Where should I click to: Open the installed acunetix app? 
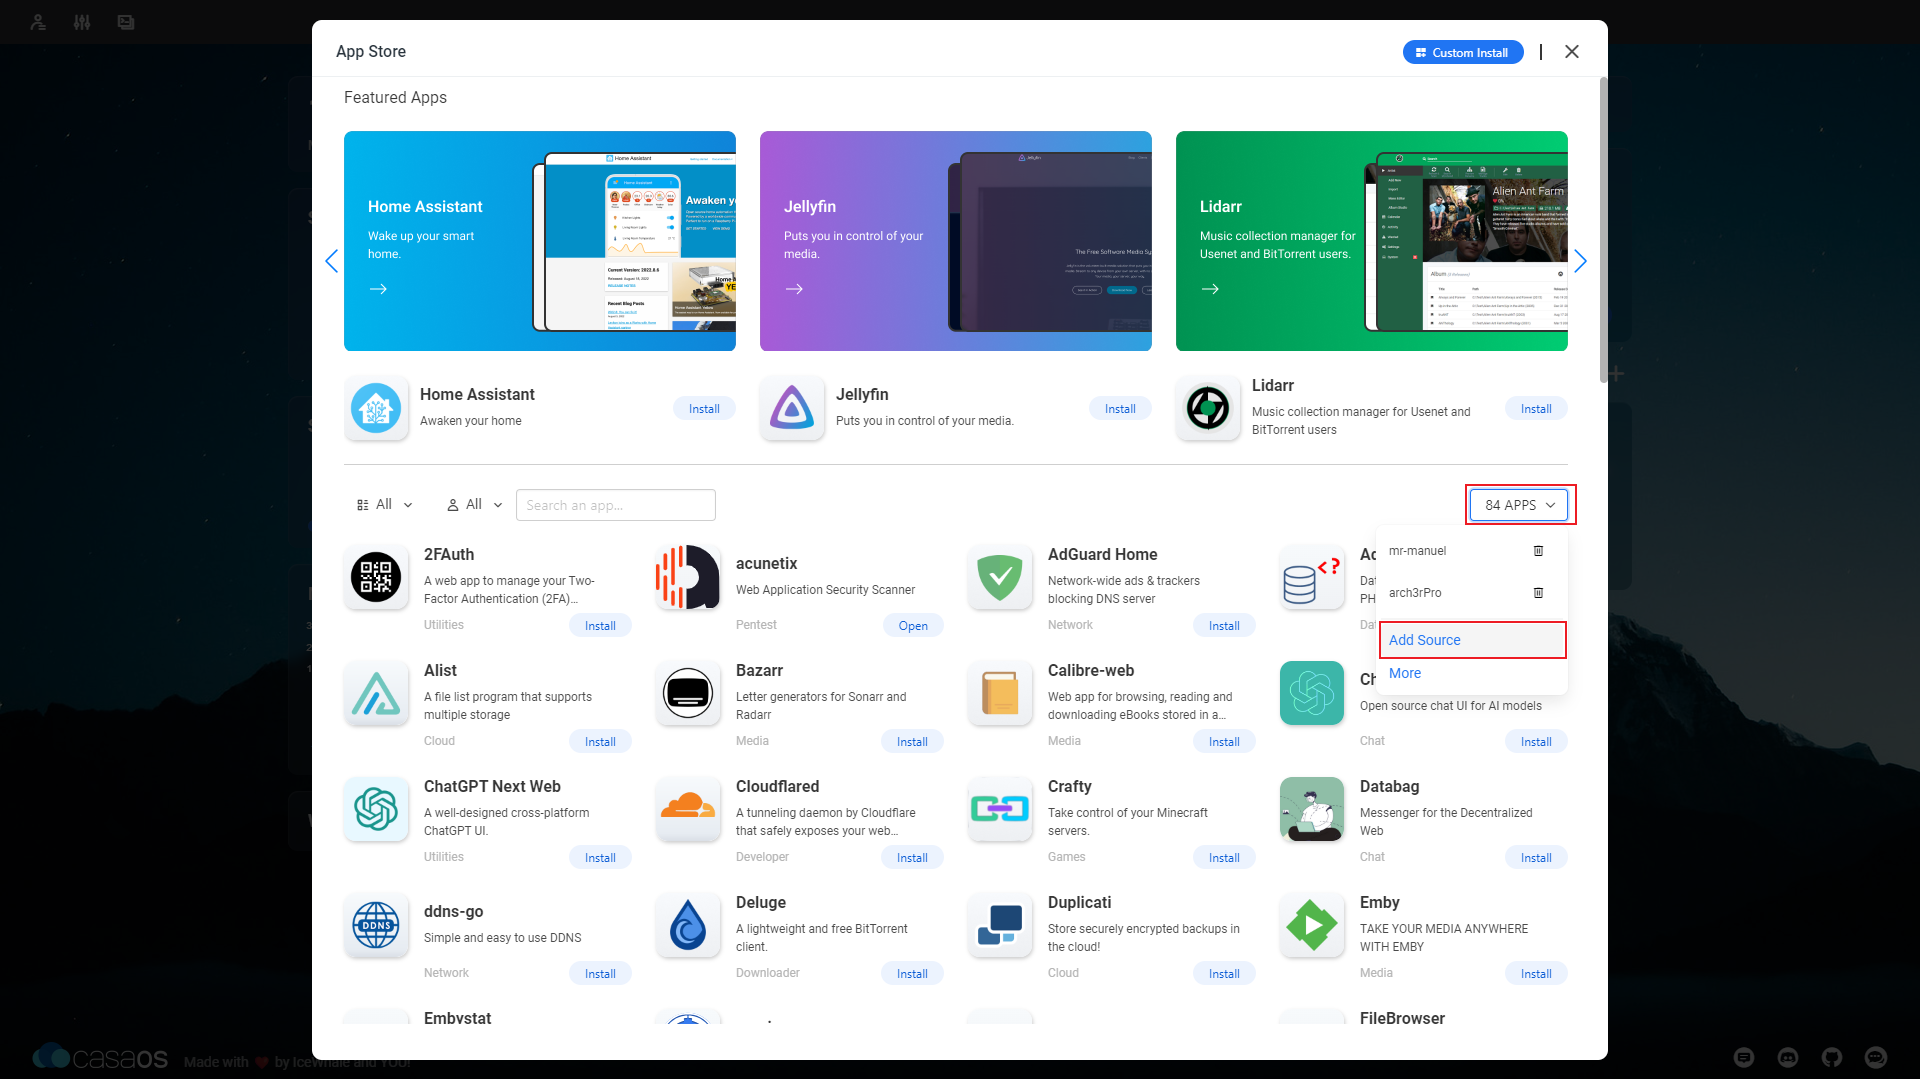(912, 626)
